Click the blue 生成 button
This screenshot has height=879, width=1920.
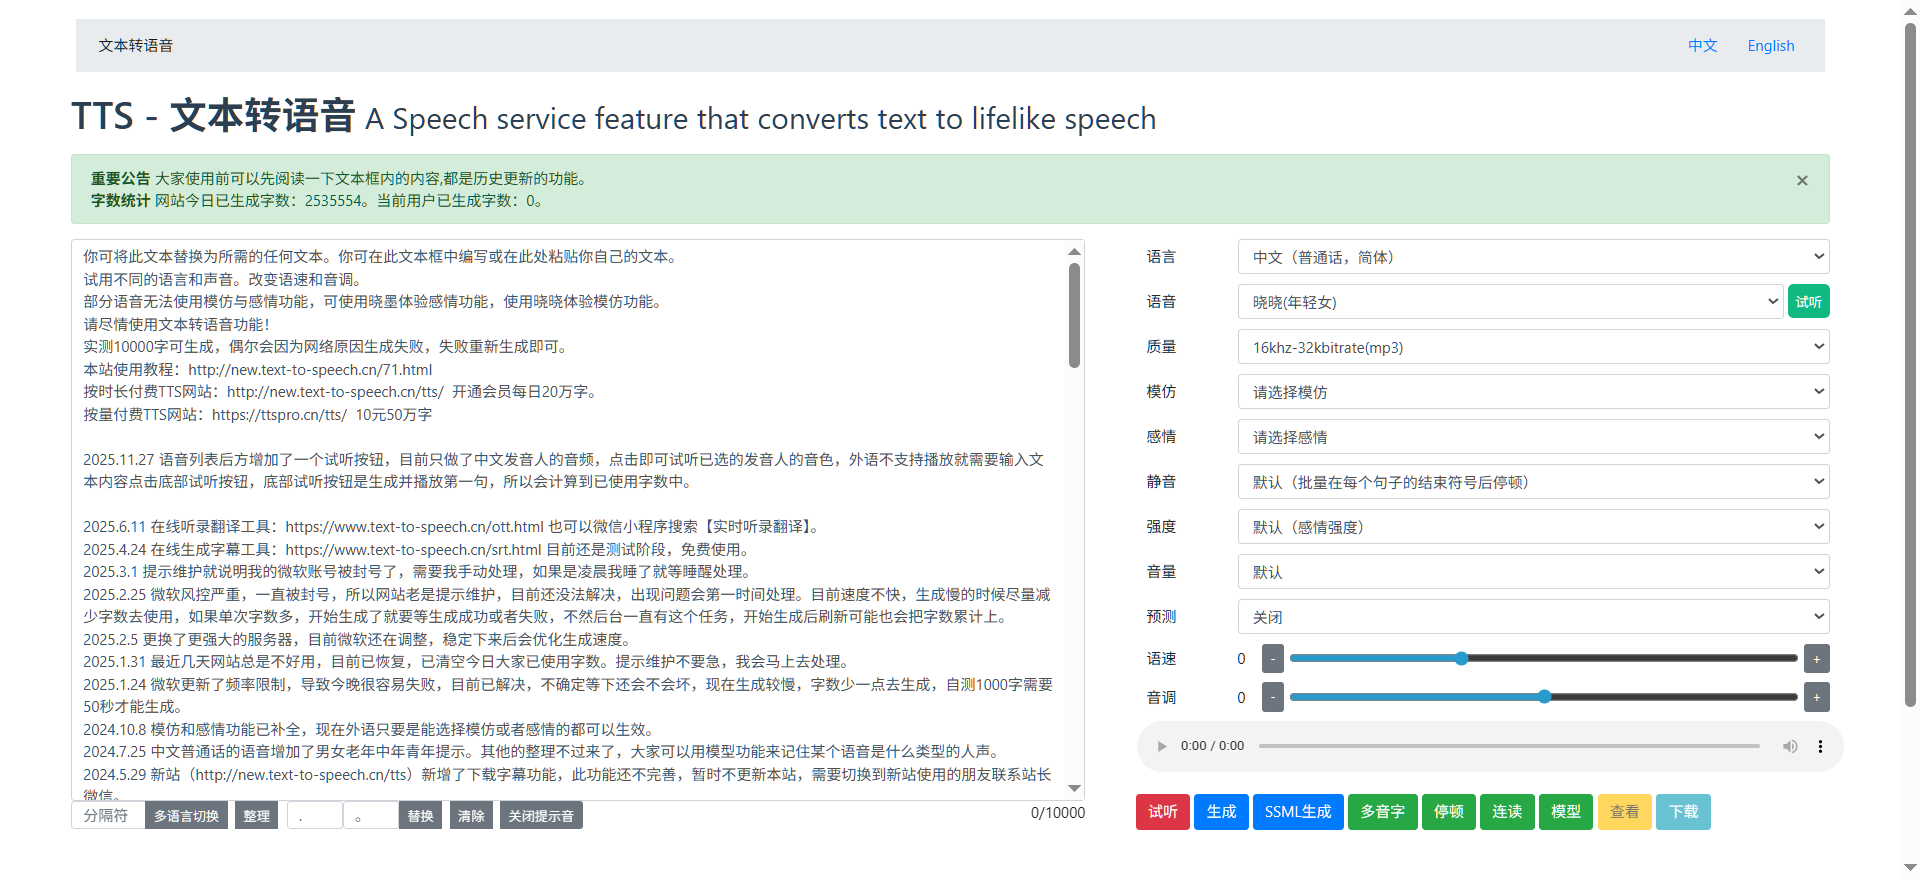(x=1221, y=812)
